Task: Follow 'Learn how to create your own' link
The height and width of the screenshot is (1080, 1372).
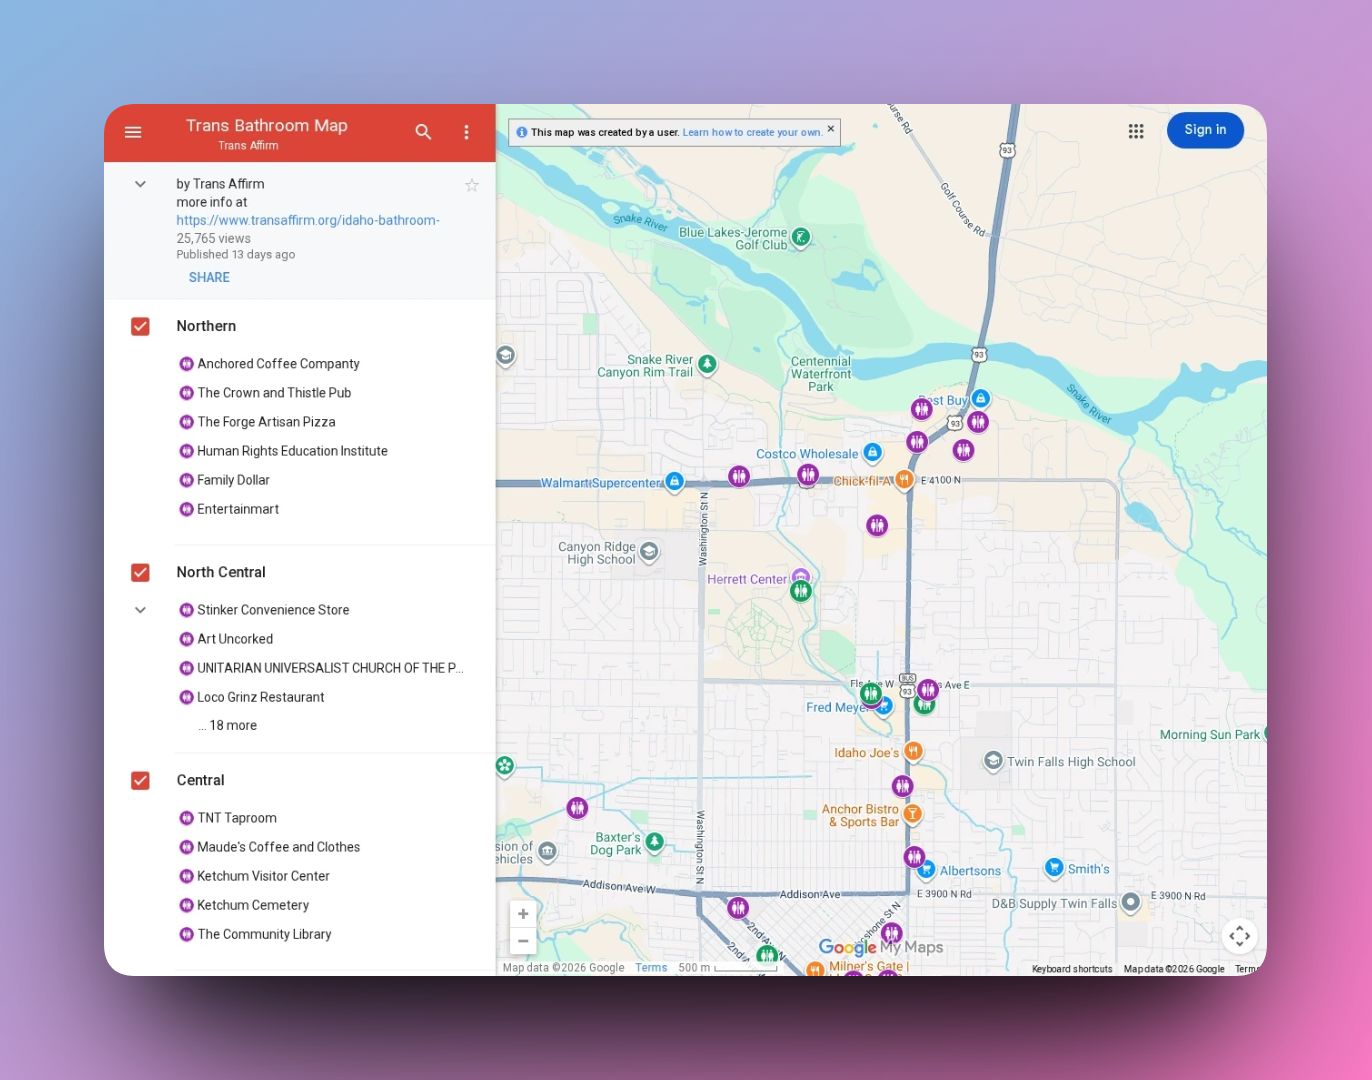Action: [x=752, y=132]
